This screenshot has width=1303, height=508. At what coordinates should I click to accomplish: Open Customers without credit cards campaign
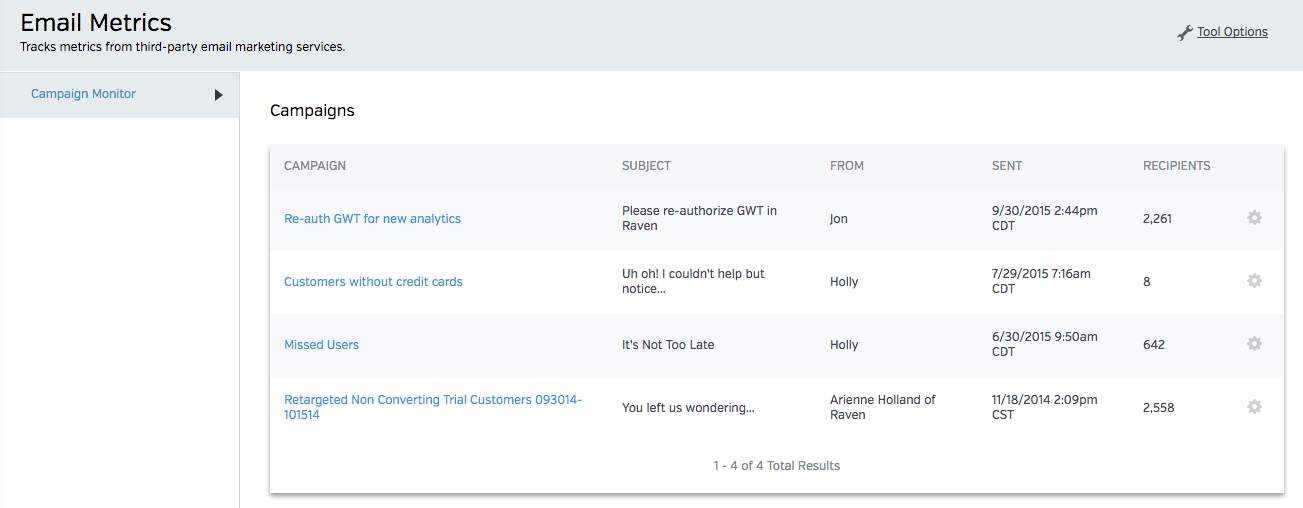pos(373,282)
